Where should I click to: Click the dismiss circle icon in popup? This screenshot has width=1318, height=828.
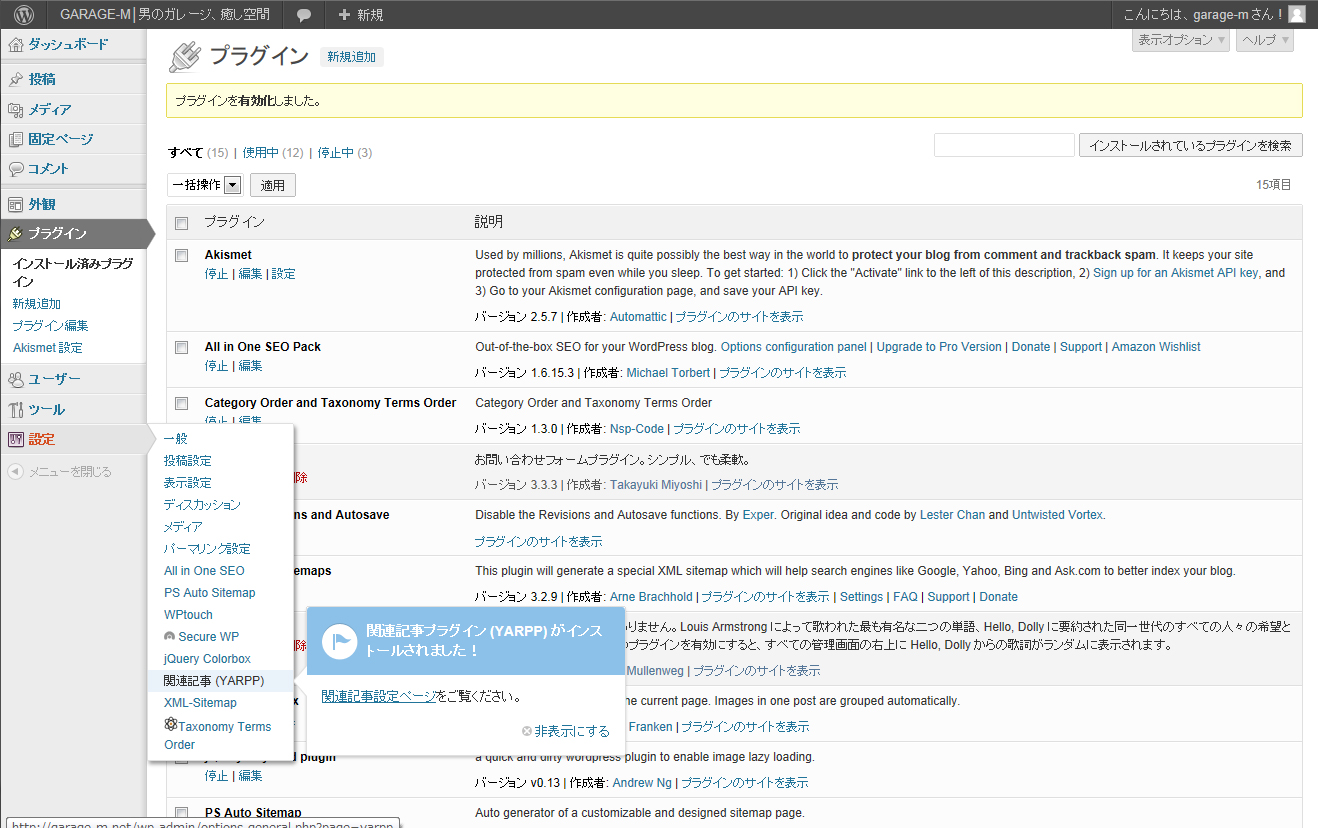coord(527,731)
